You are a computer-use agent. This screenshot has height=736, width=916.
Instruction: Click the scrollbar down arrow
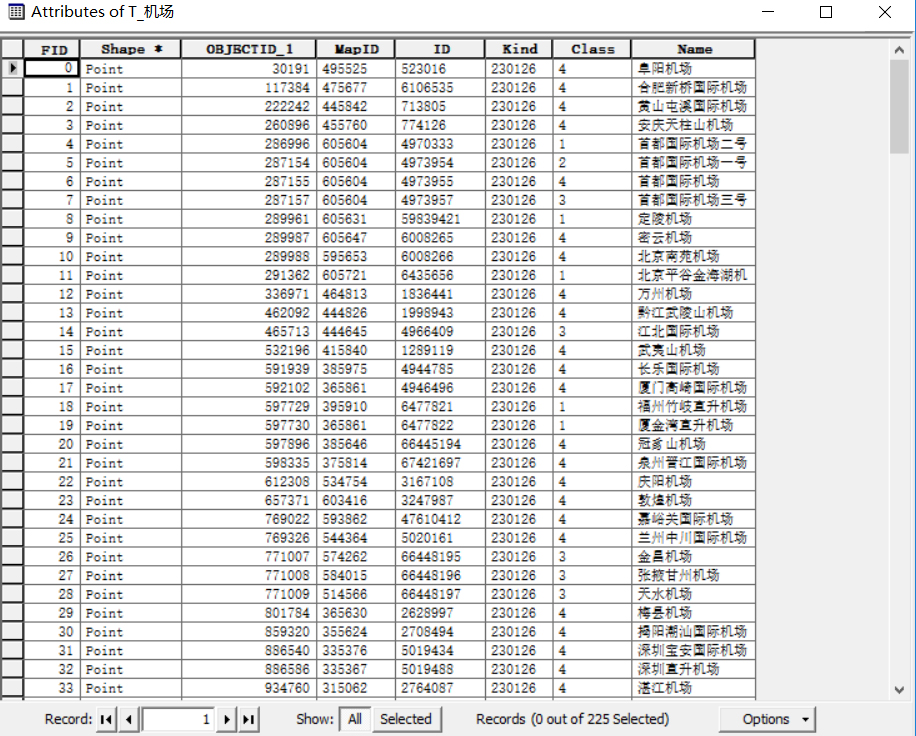point(898,689)
